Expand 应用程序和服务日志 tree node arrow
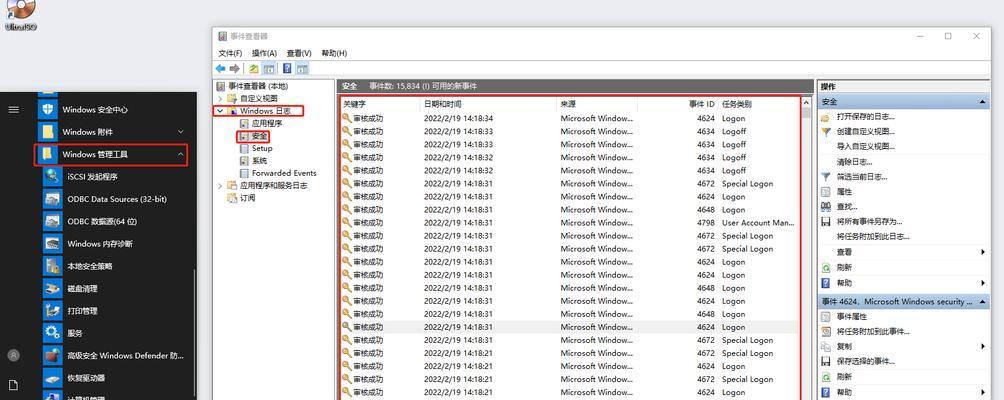This screenshot has width=1004, height=400. (x=220, y=186)
